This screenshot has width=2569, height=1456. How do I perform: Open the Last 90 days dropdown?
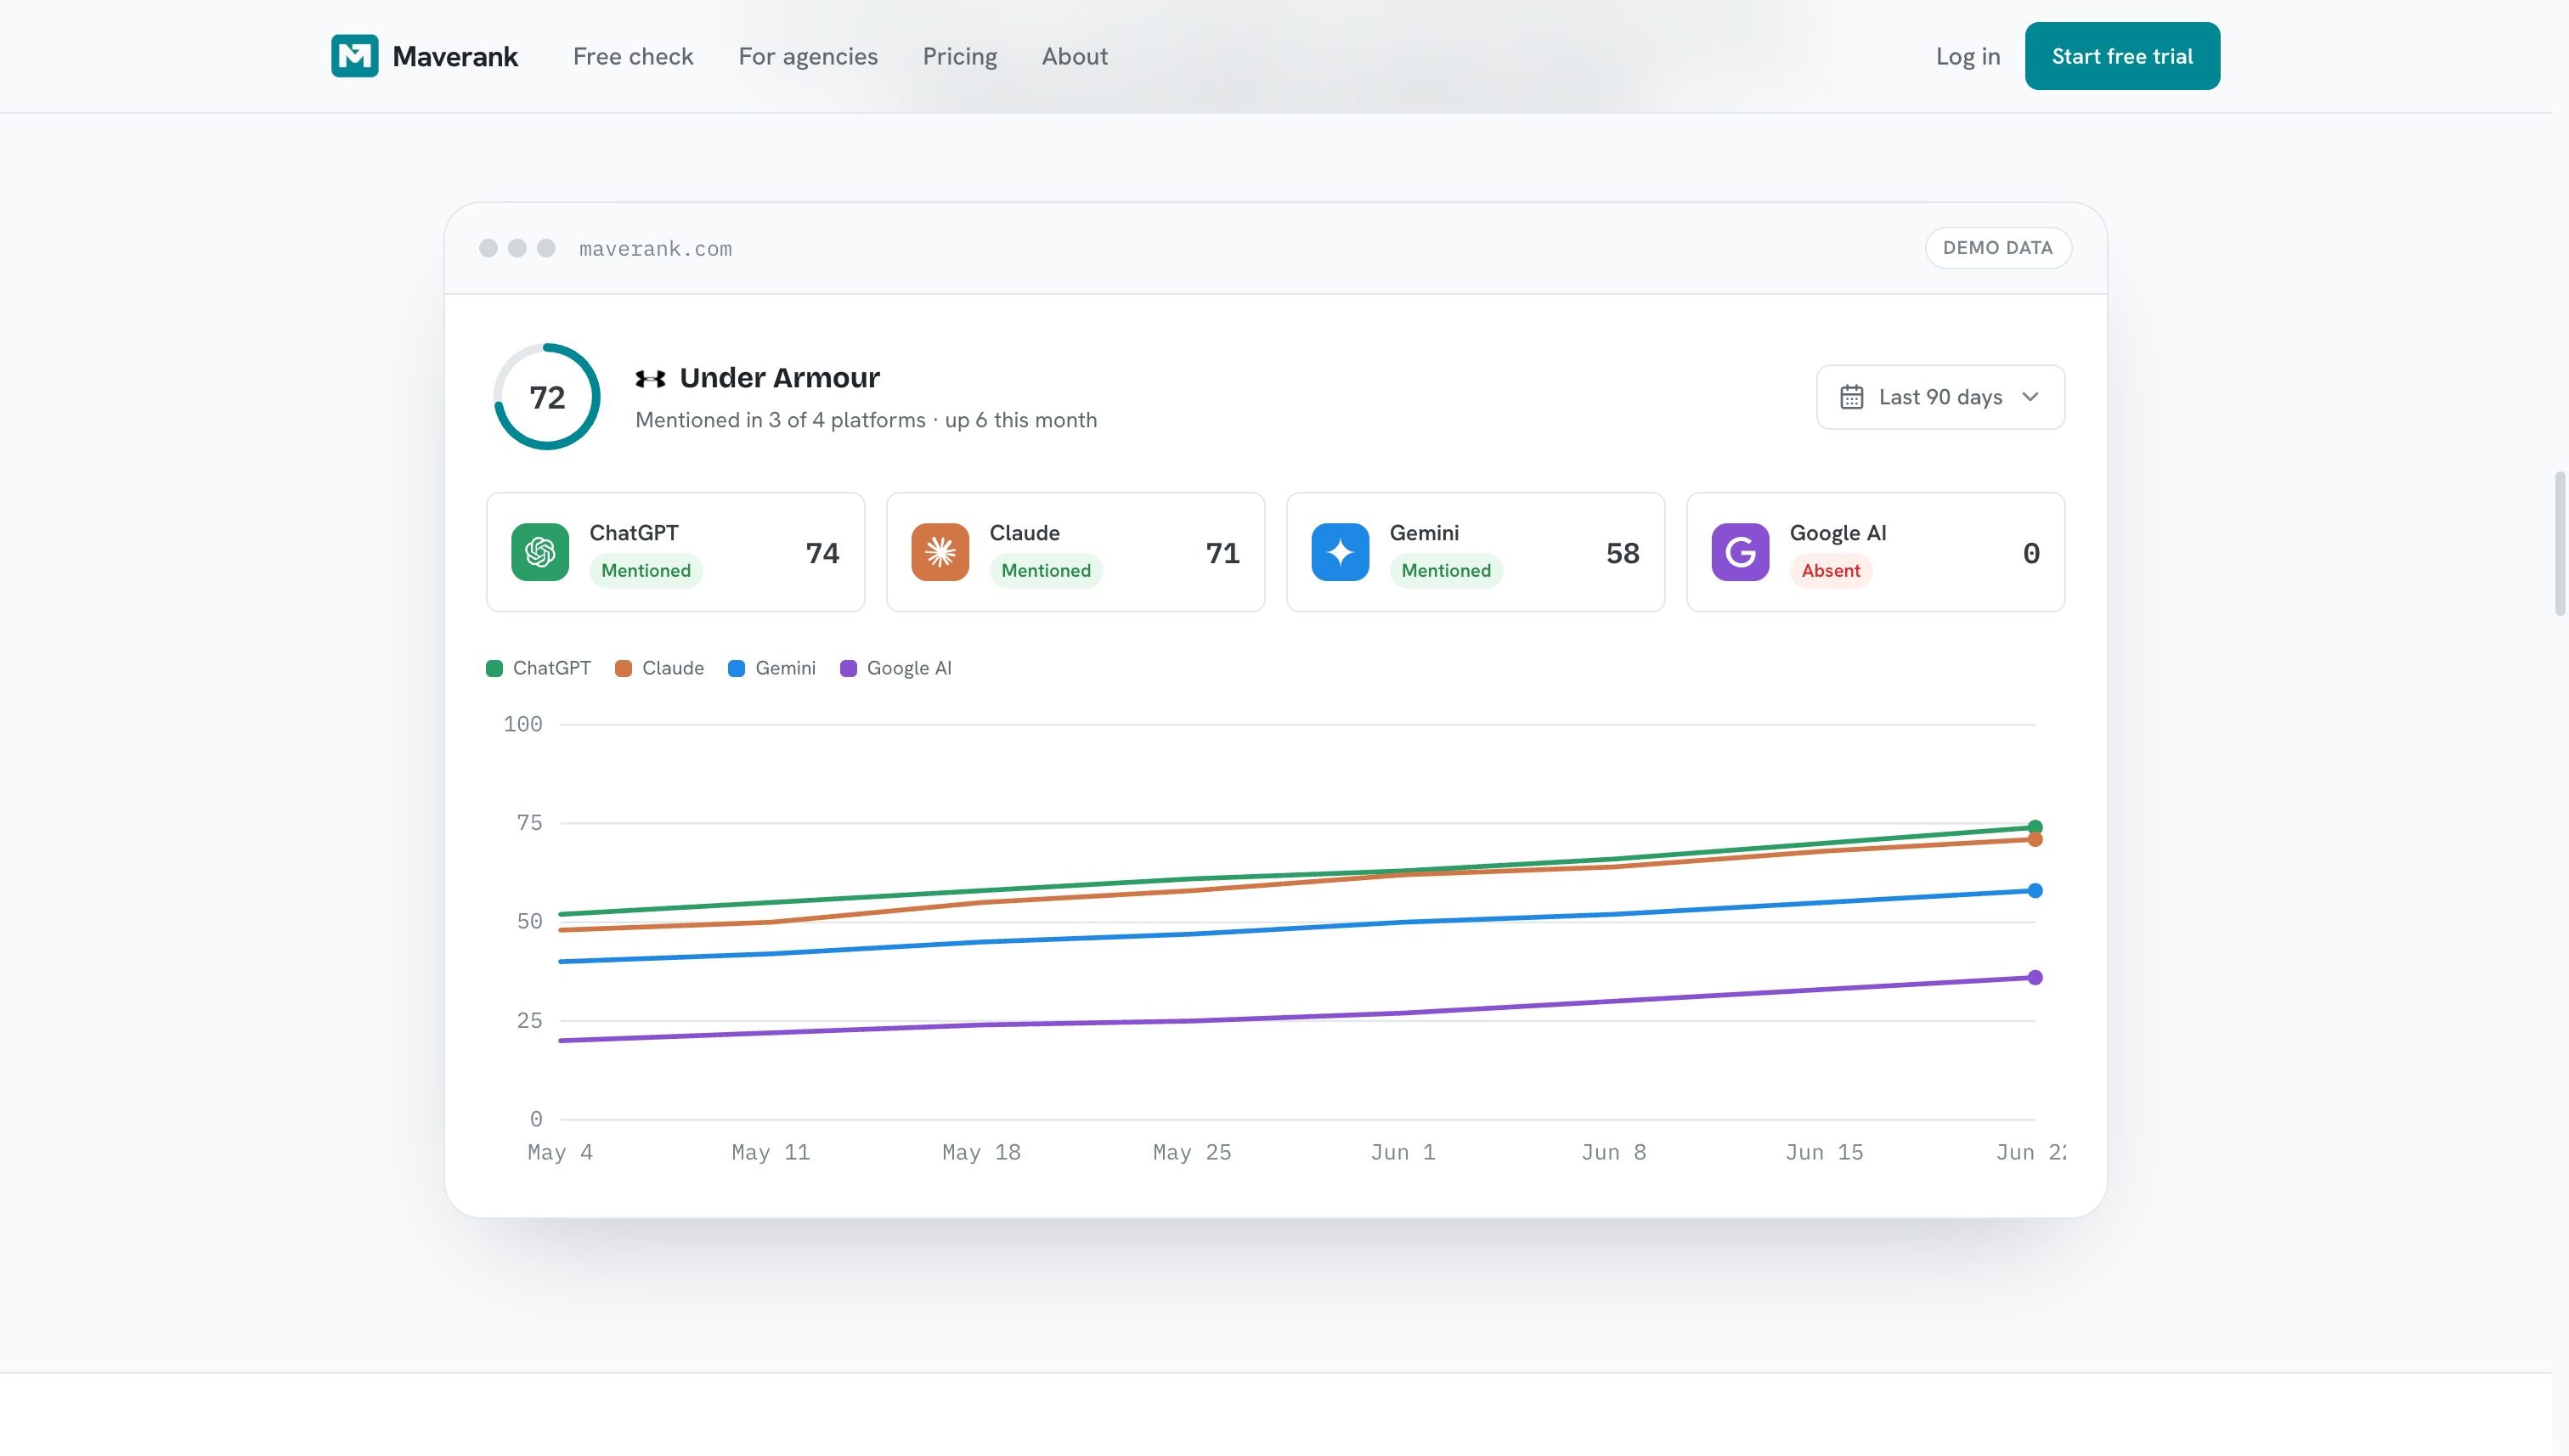point(1940,397)
